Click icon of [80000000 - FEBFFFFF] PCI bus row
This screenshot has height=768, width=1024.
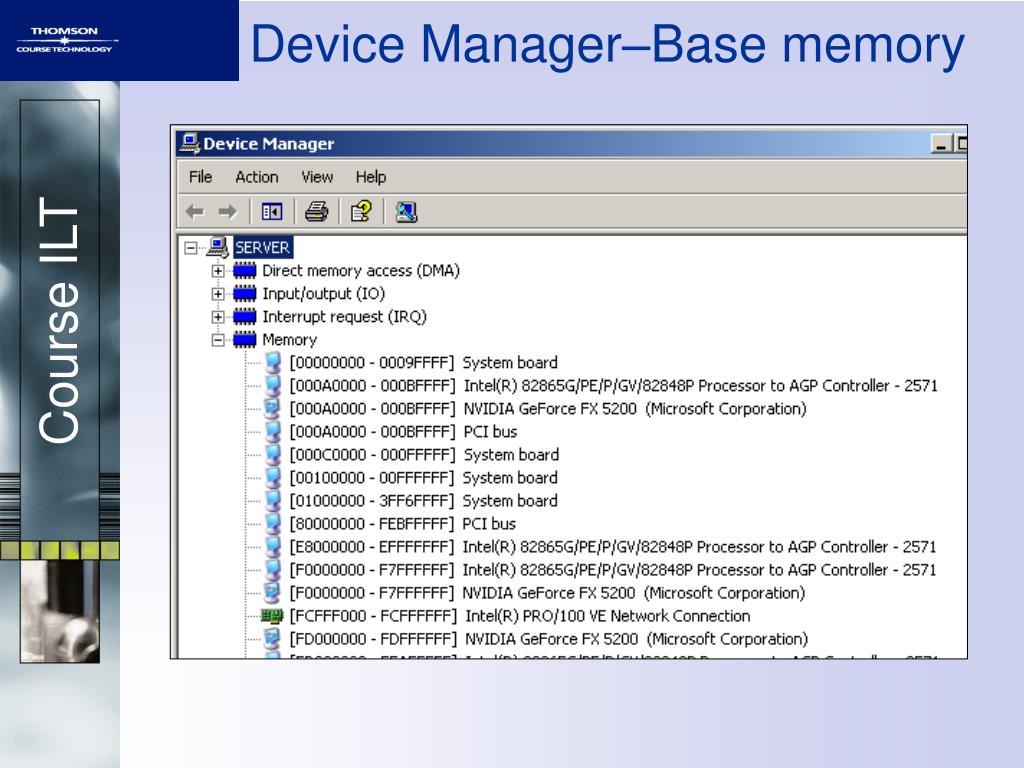point(272,524)
